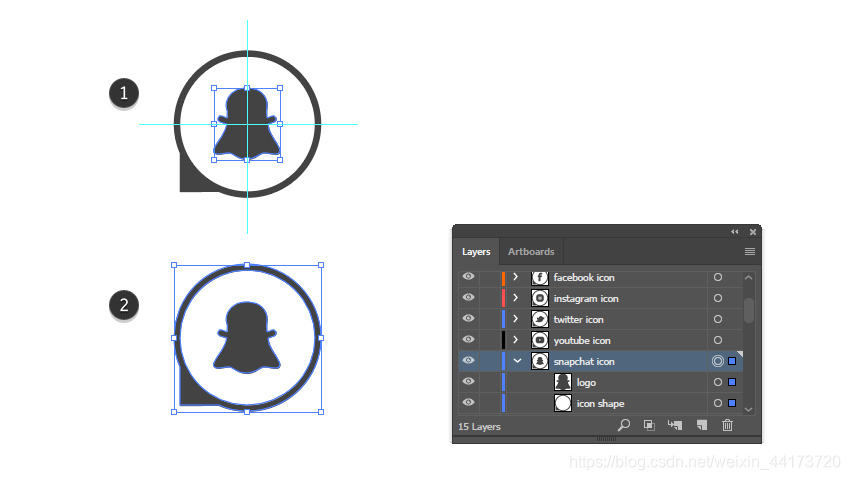Hide the youtube icon layer

tap(468, 340)
